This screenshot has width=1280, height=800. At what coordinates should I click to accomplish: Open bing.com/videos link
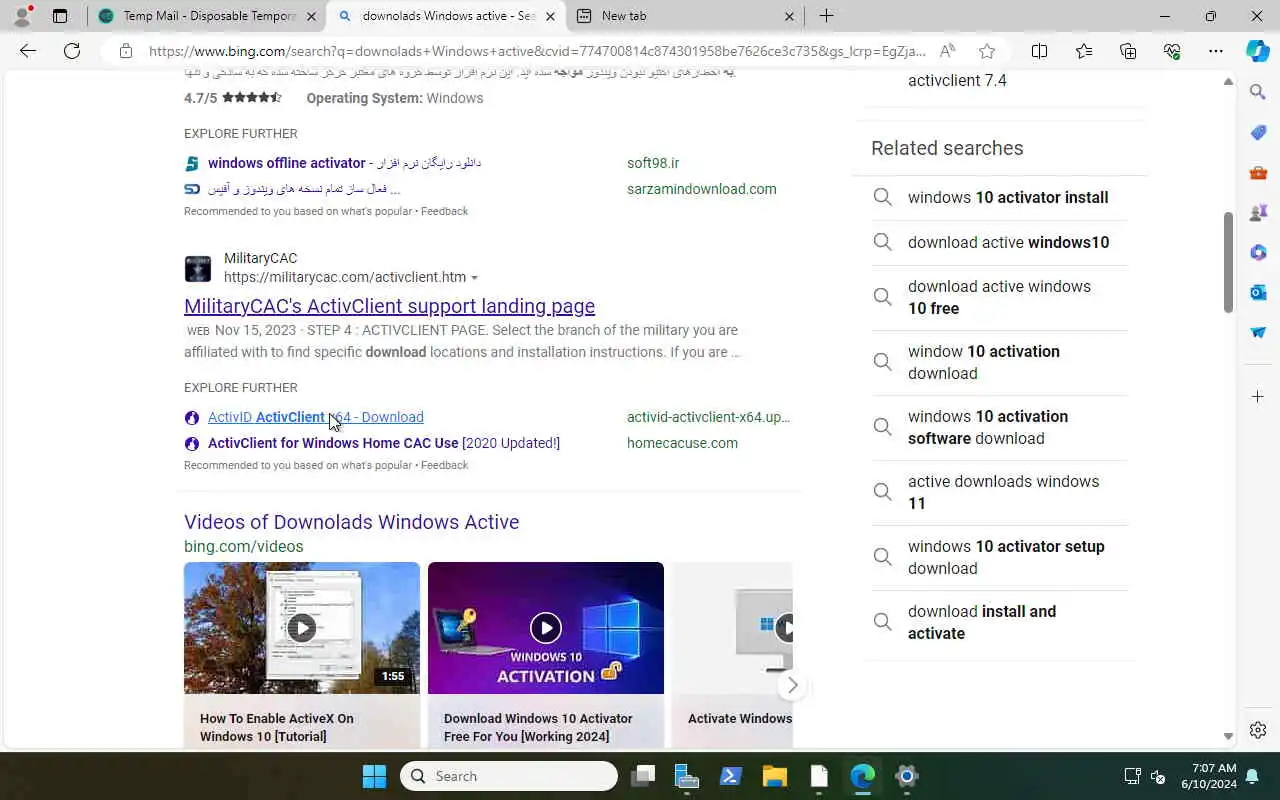click(243, 546)
